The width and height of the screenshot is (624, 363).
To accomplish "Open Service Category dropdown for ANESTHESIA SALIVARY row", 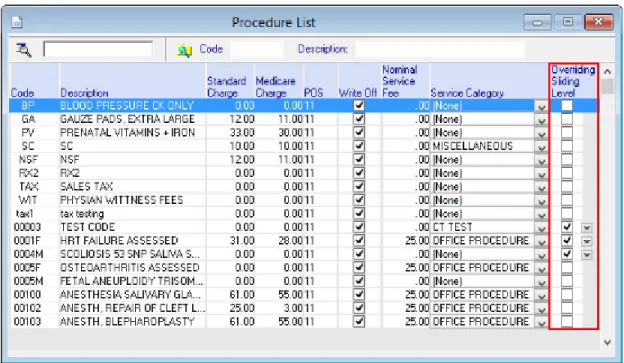I will pyautogui.click(x=541, y=295).
